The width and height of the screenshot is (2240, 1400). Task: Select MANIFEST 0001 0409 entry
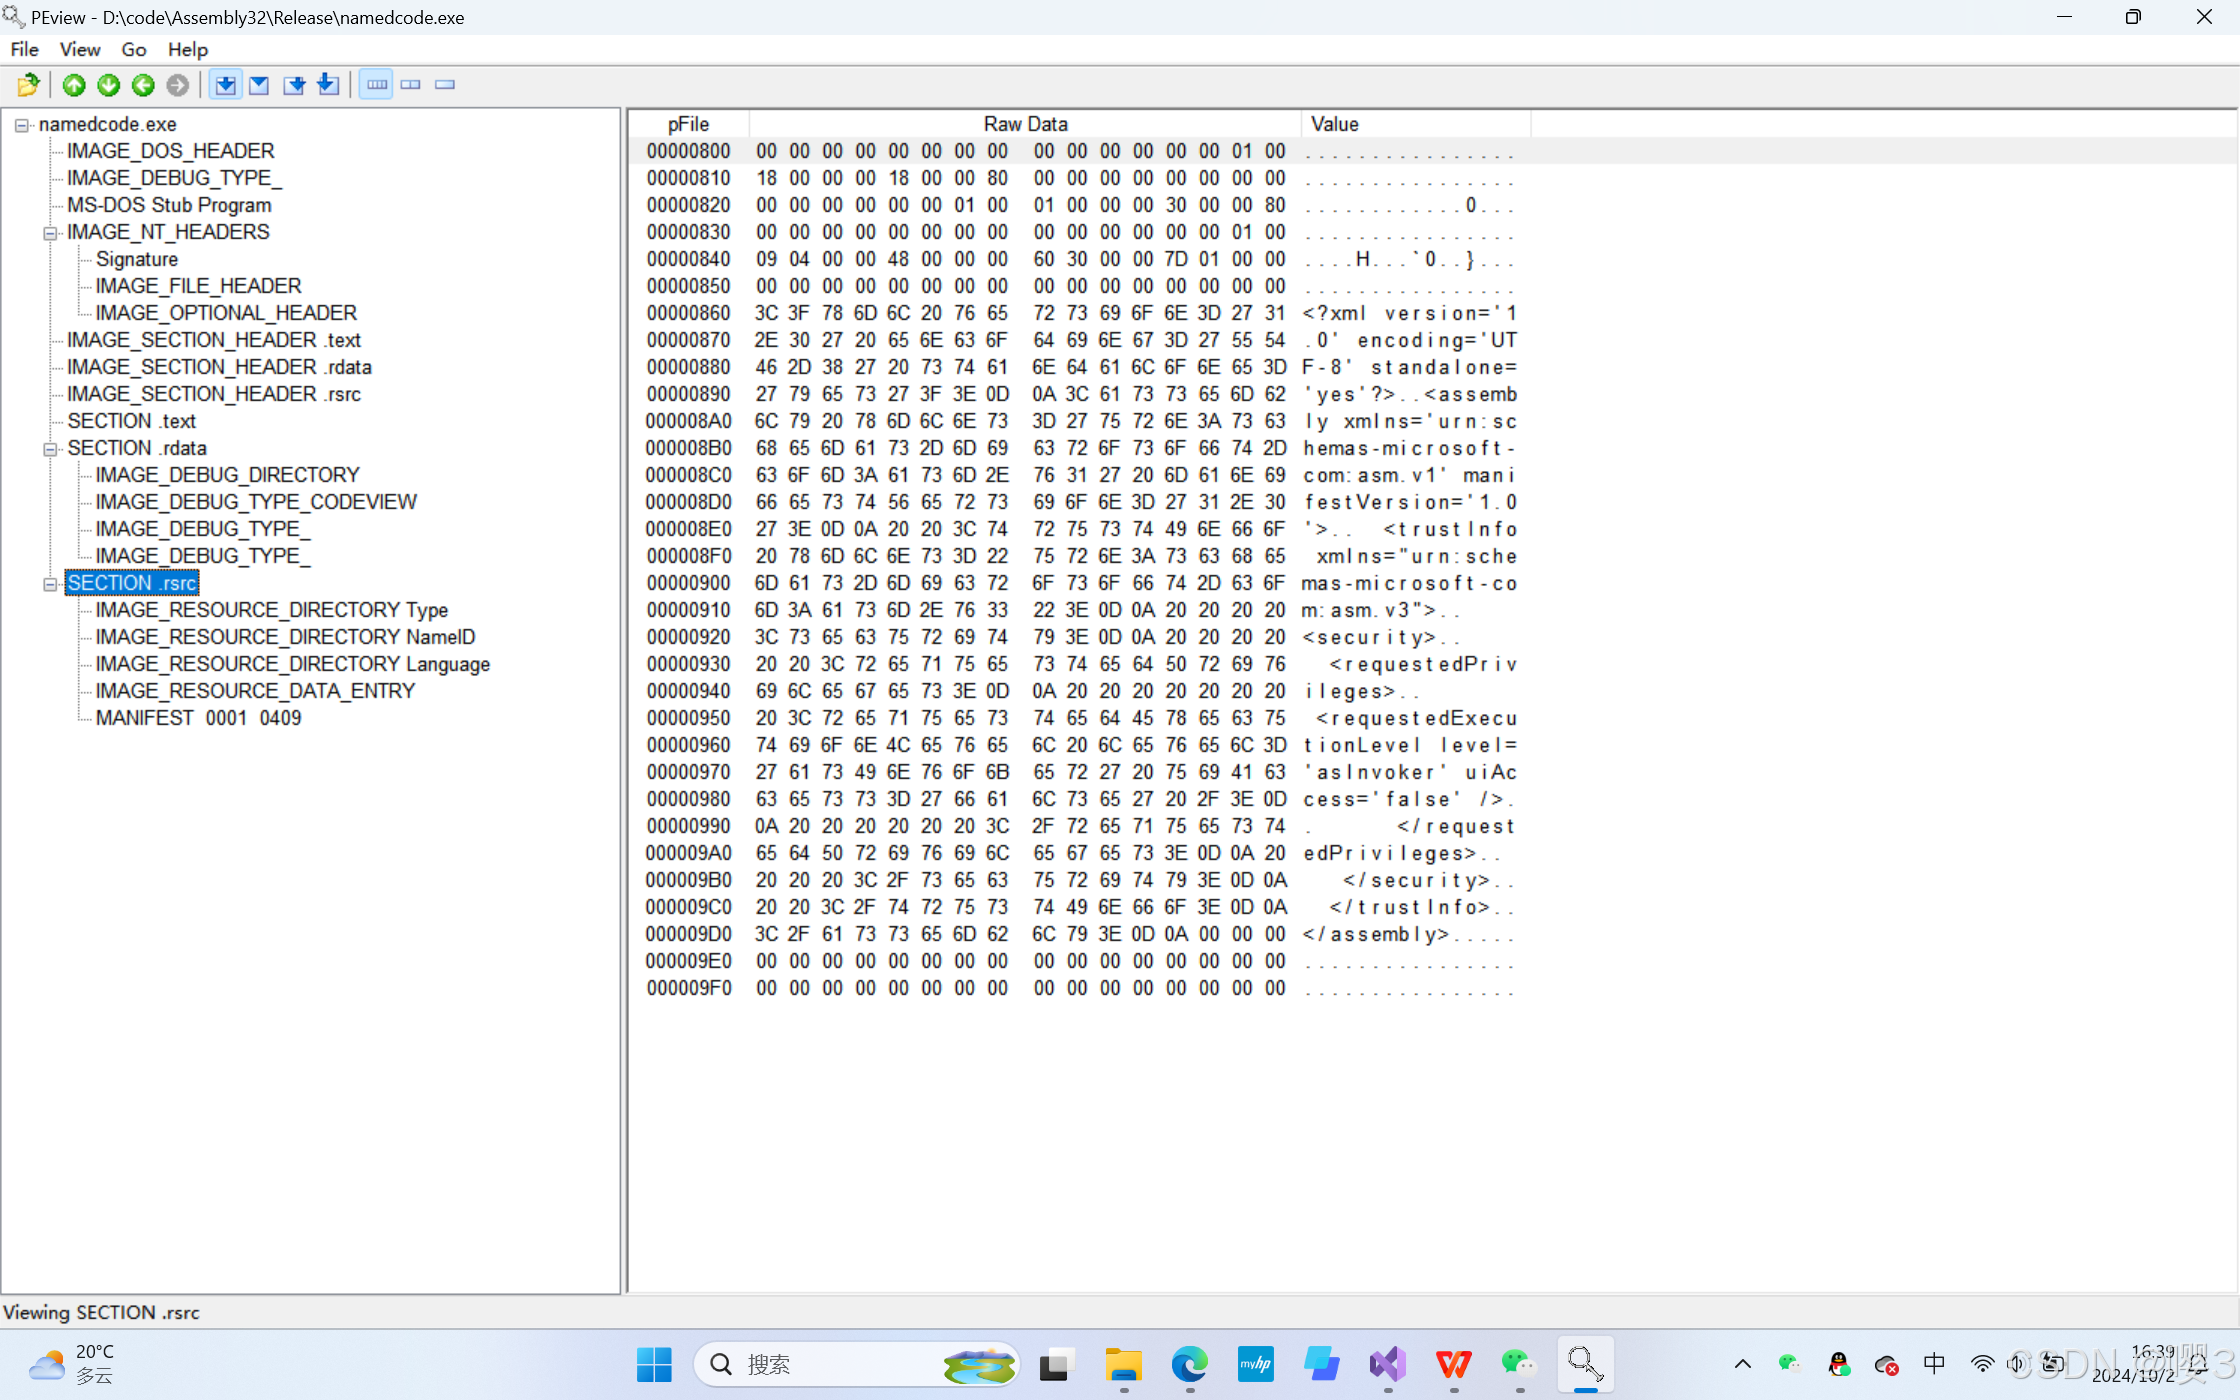pos(198,718)
